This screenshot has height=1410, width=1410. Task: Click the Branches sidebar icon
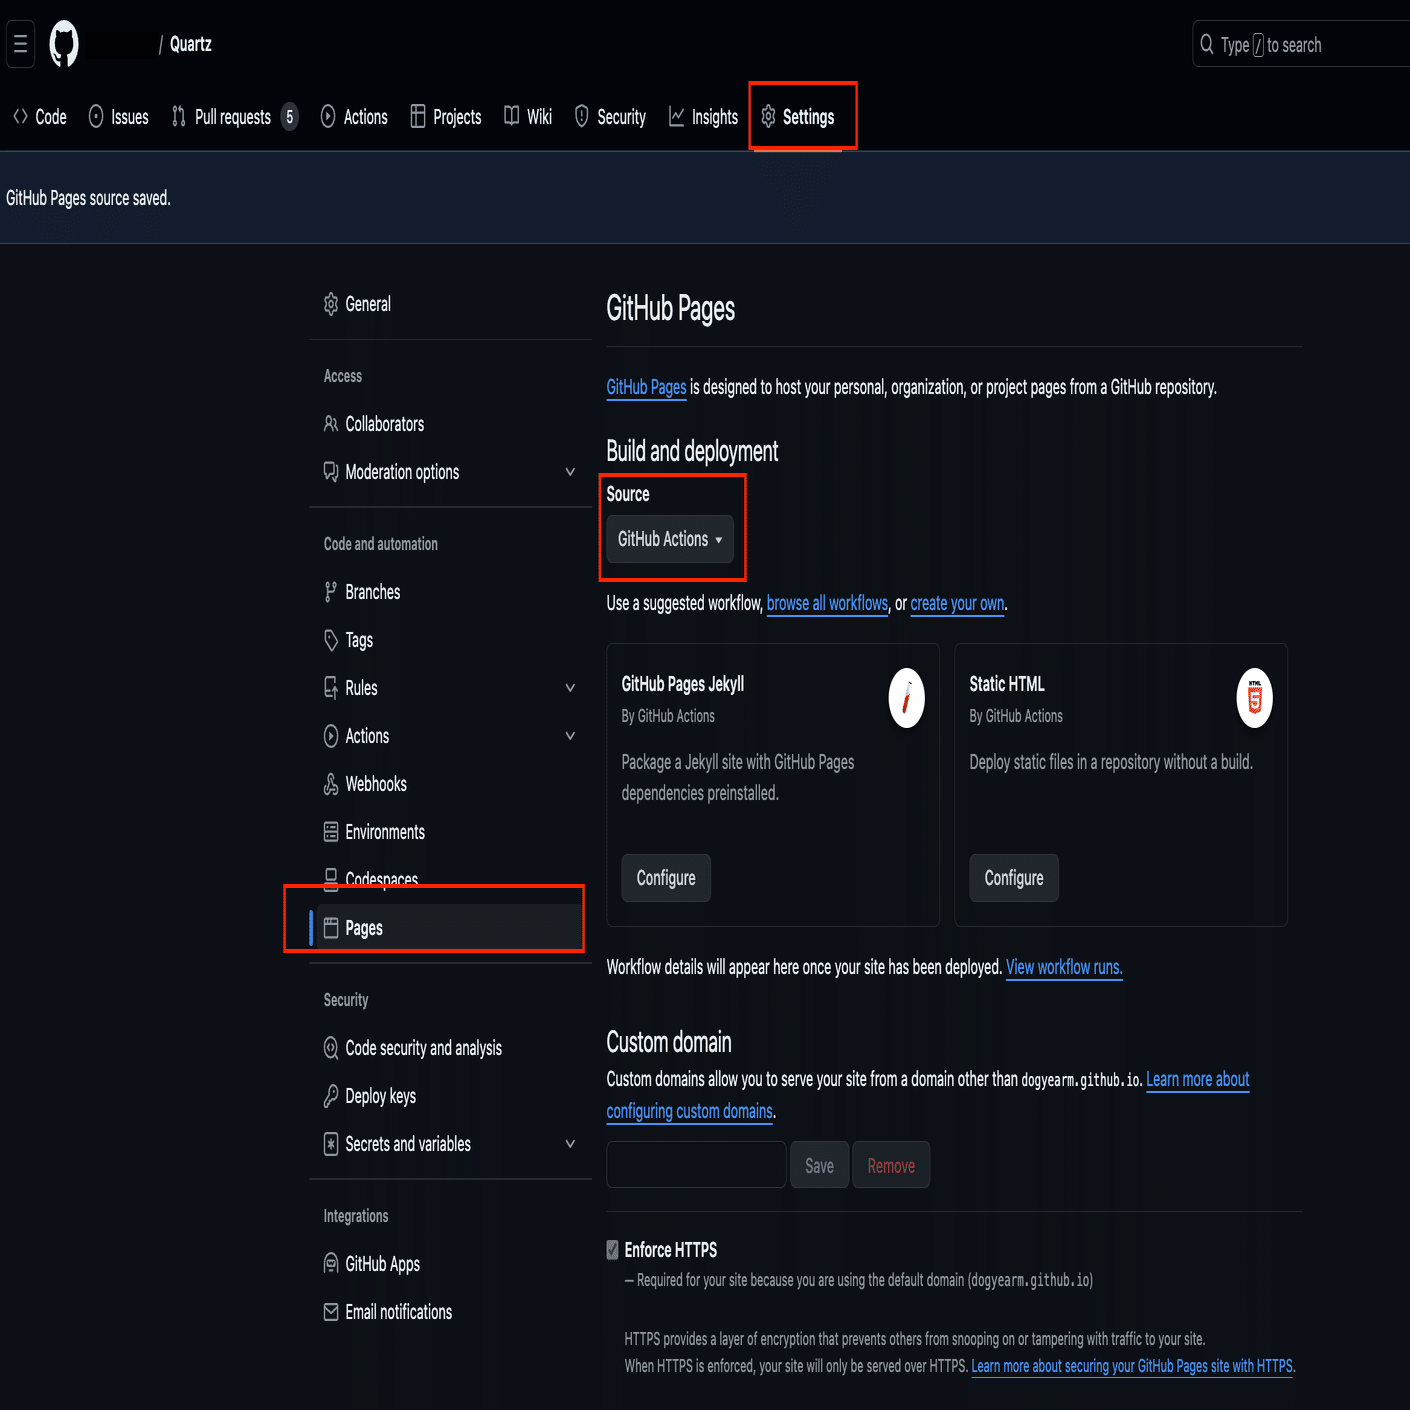[331, 592]
